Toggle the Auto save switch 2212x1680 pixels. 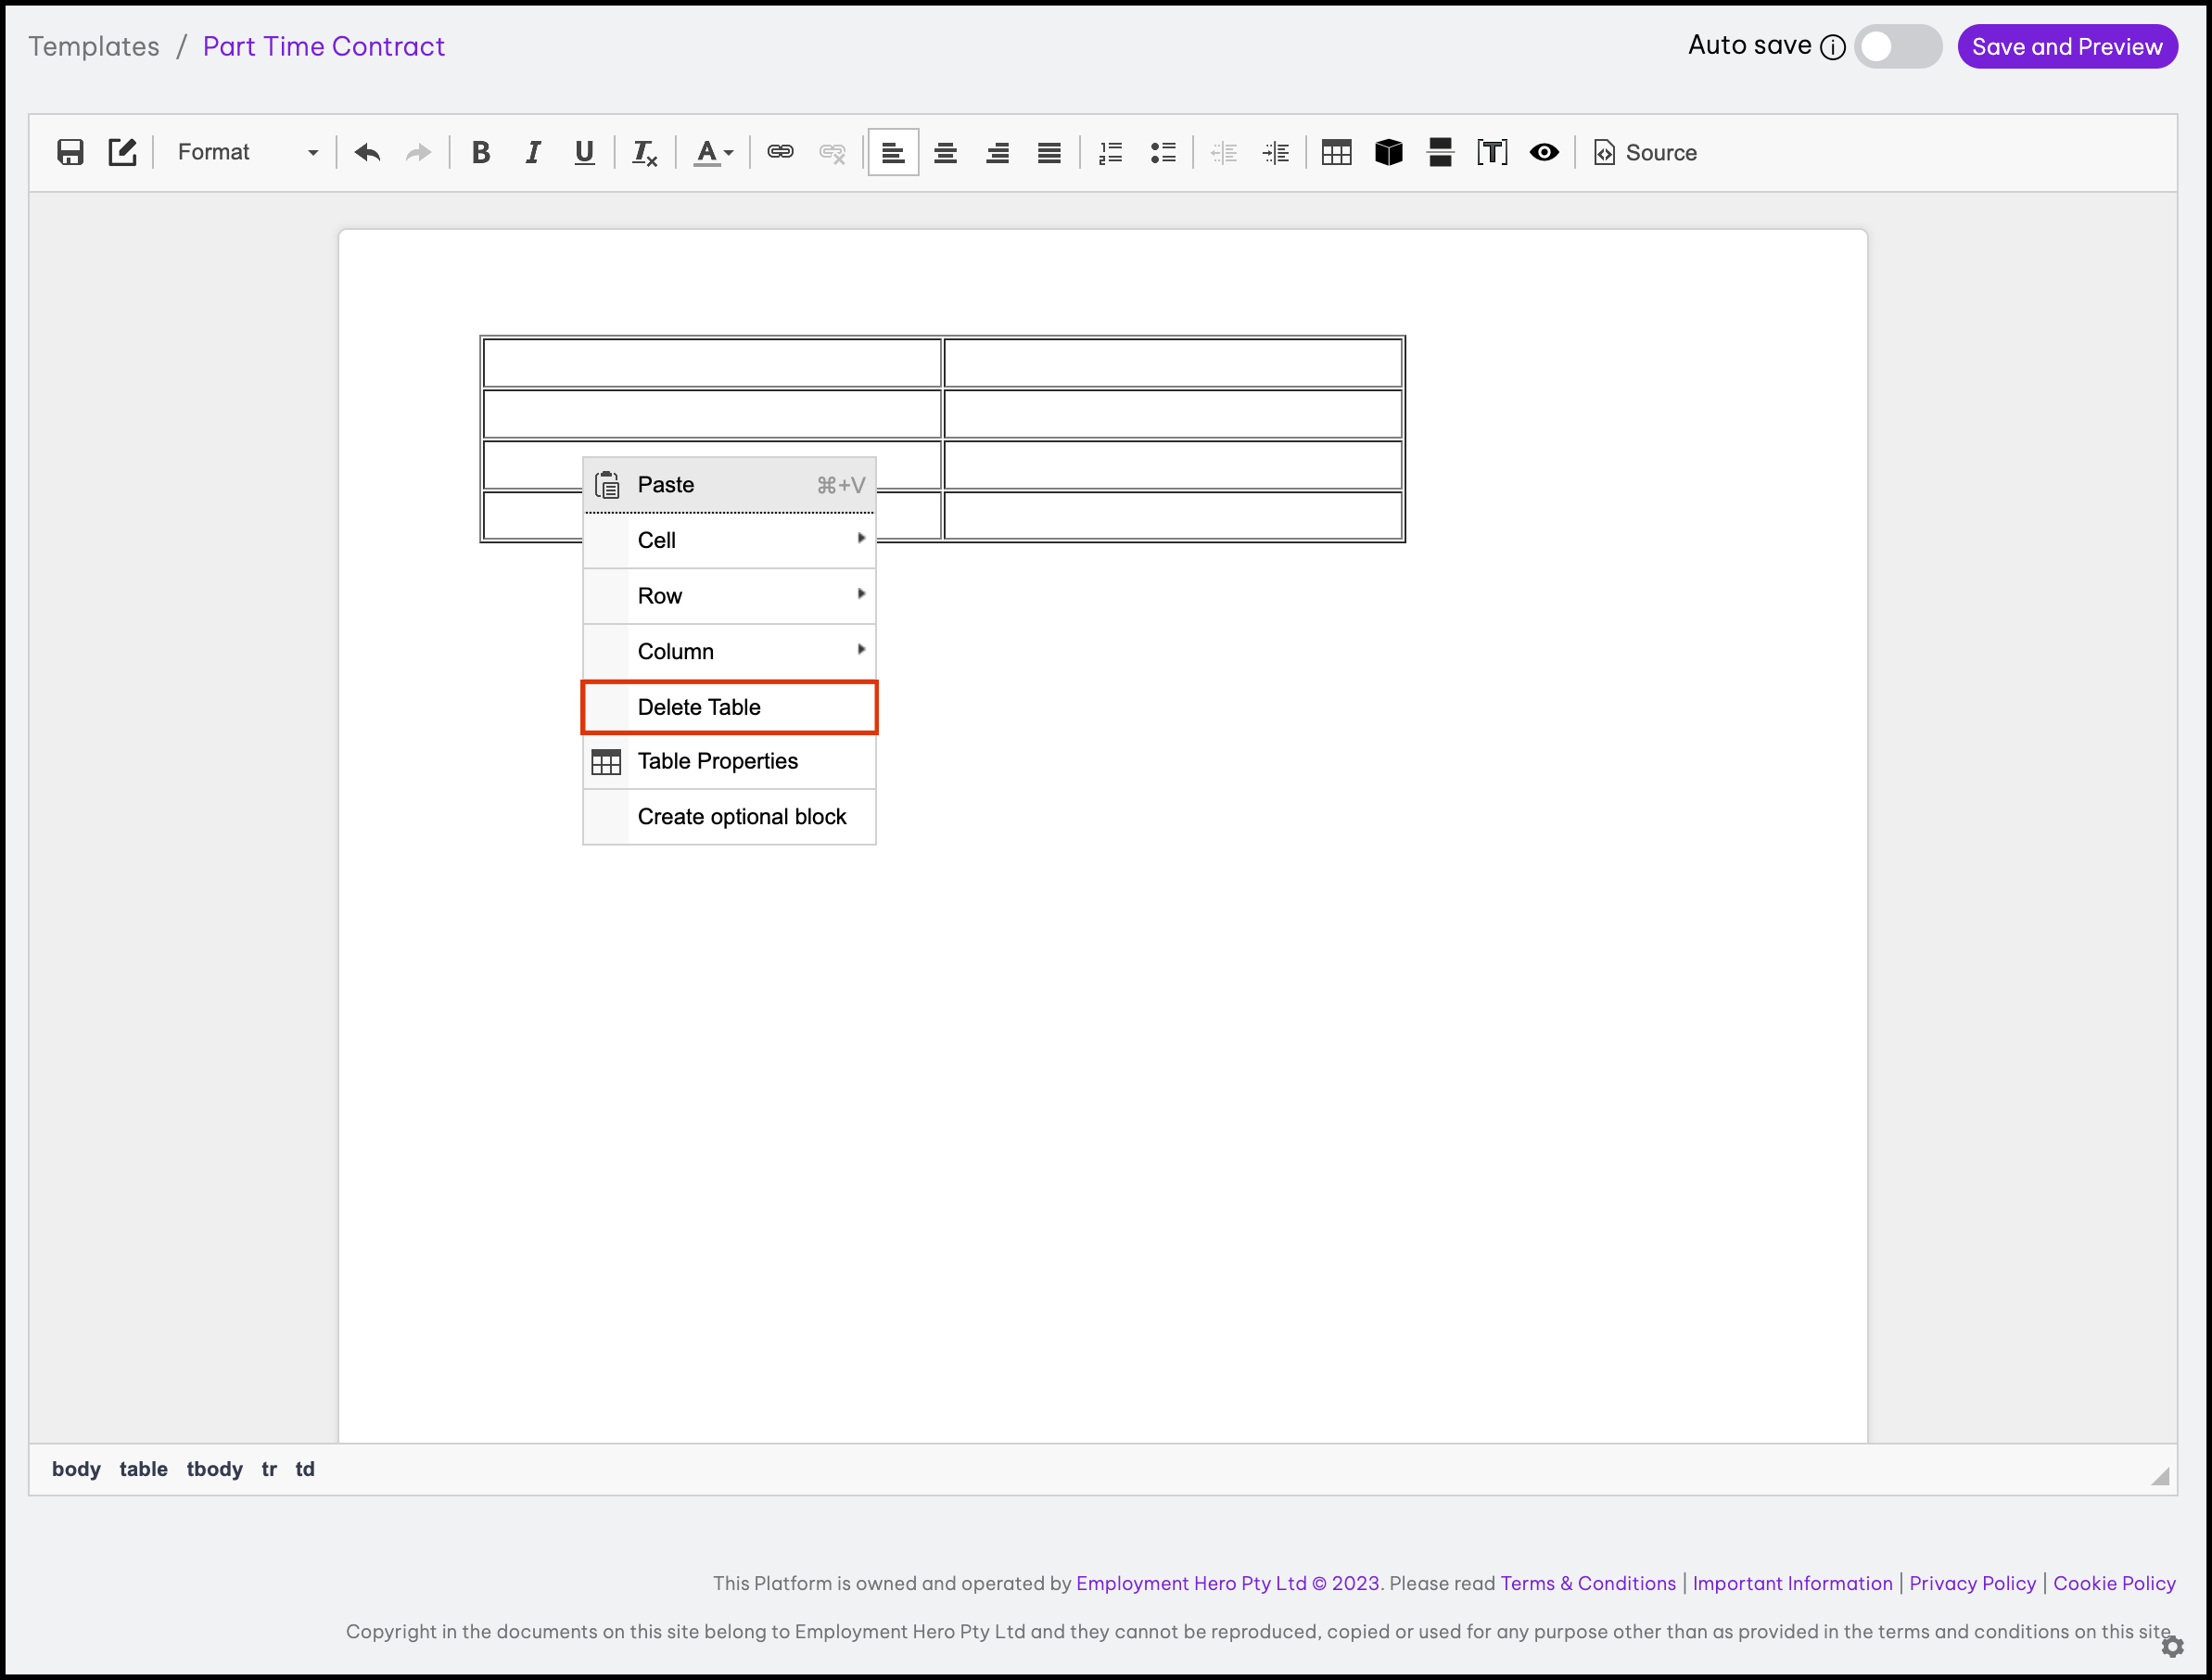pyautogui.click(x=1897, y=46)
